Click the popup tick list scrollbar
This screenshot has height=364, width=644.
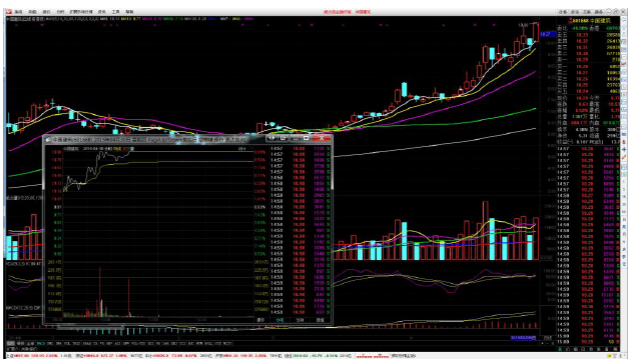[331, 230]
